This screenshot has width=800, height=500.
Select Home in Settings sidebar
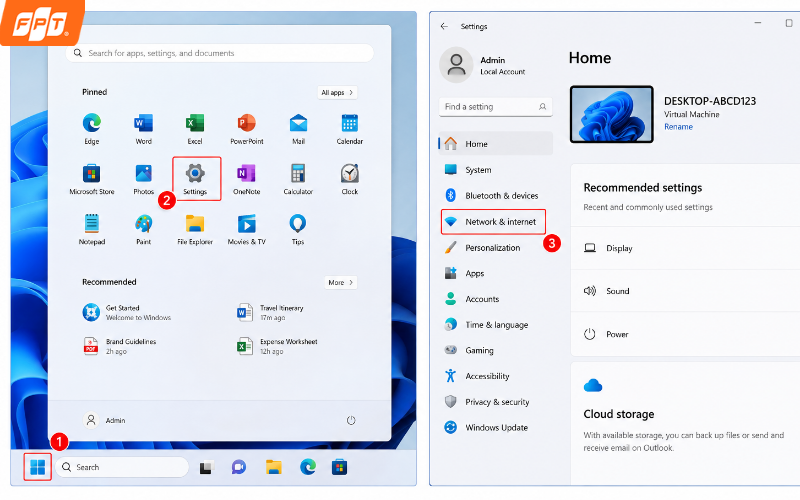pos(495,144)
